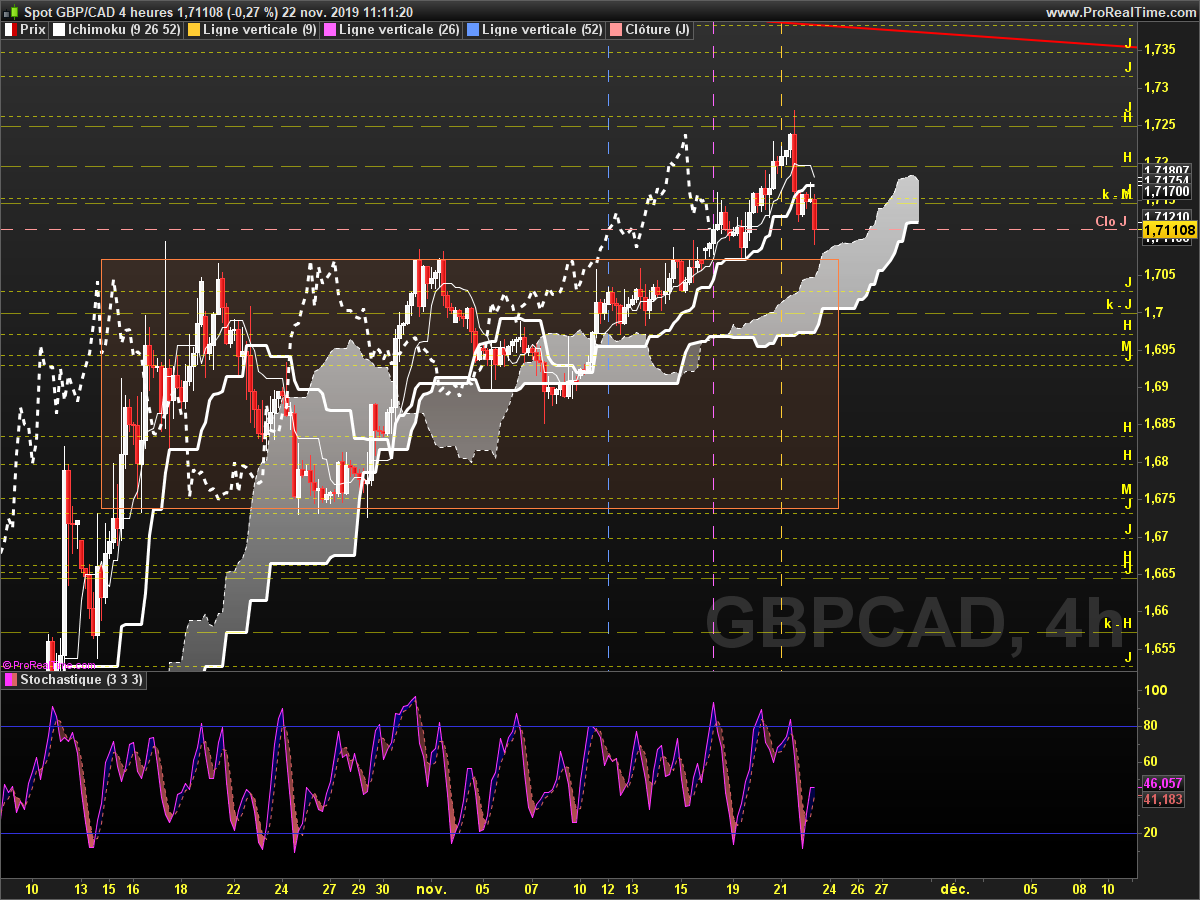The height and width of the screenshot is (900, 1200).
Task: Click the nov. date label on time axis
Action: (431, 888)
